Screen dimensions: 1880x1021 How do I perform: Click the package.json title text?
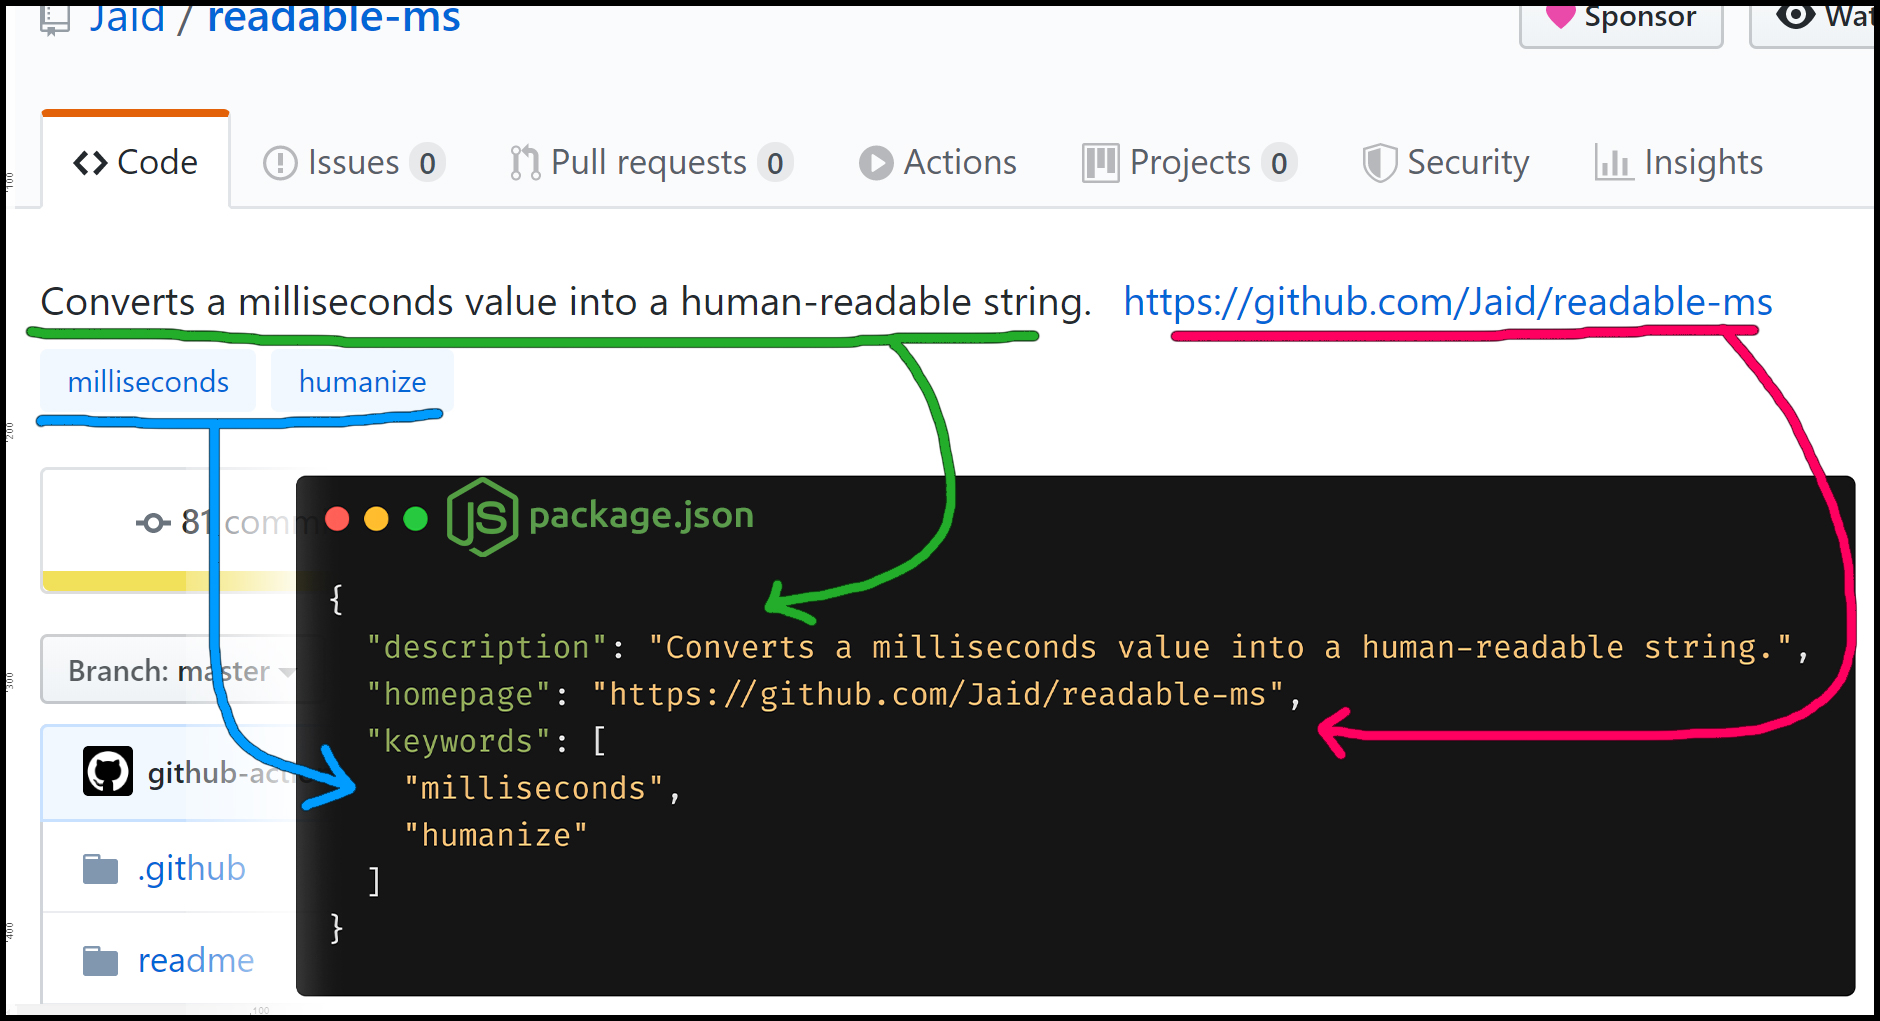click(x=641, y=516)
